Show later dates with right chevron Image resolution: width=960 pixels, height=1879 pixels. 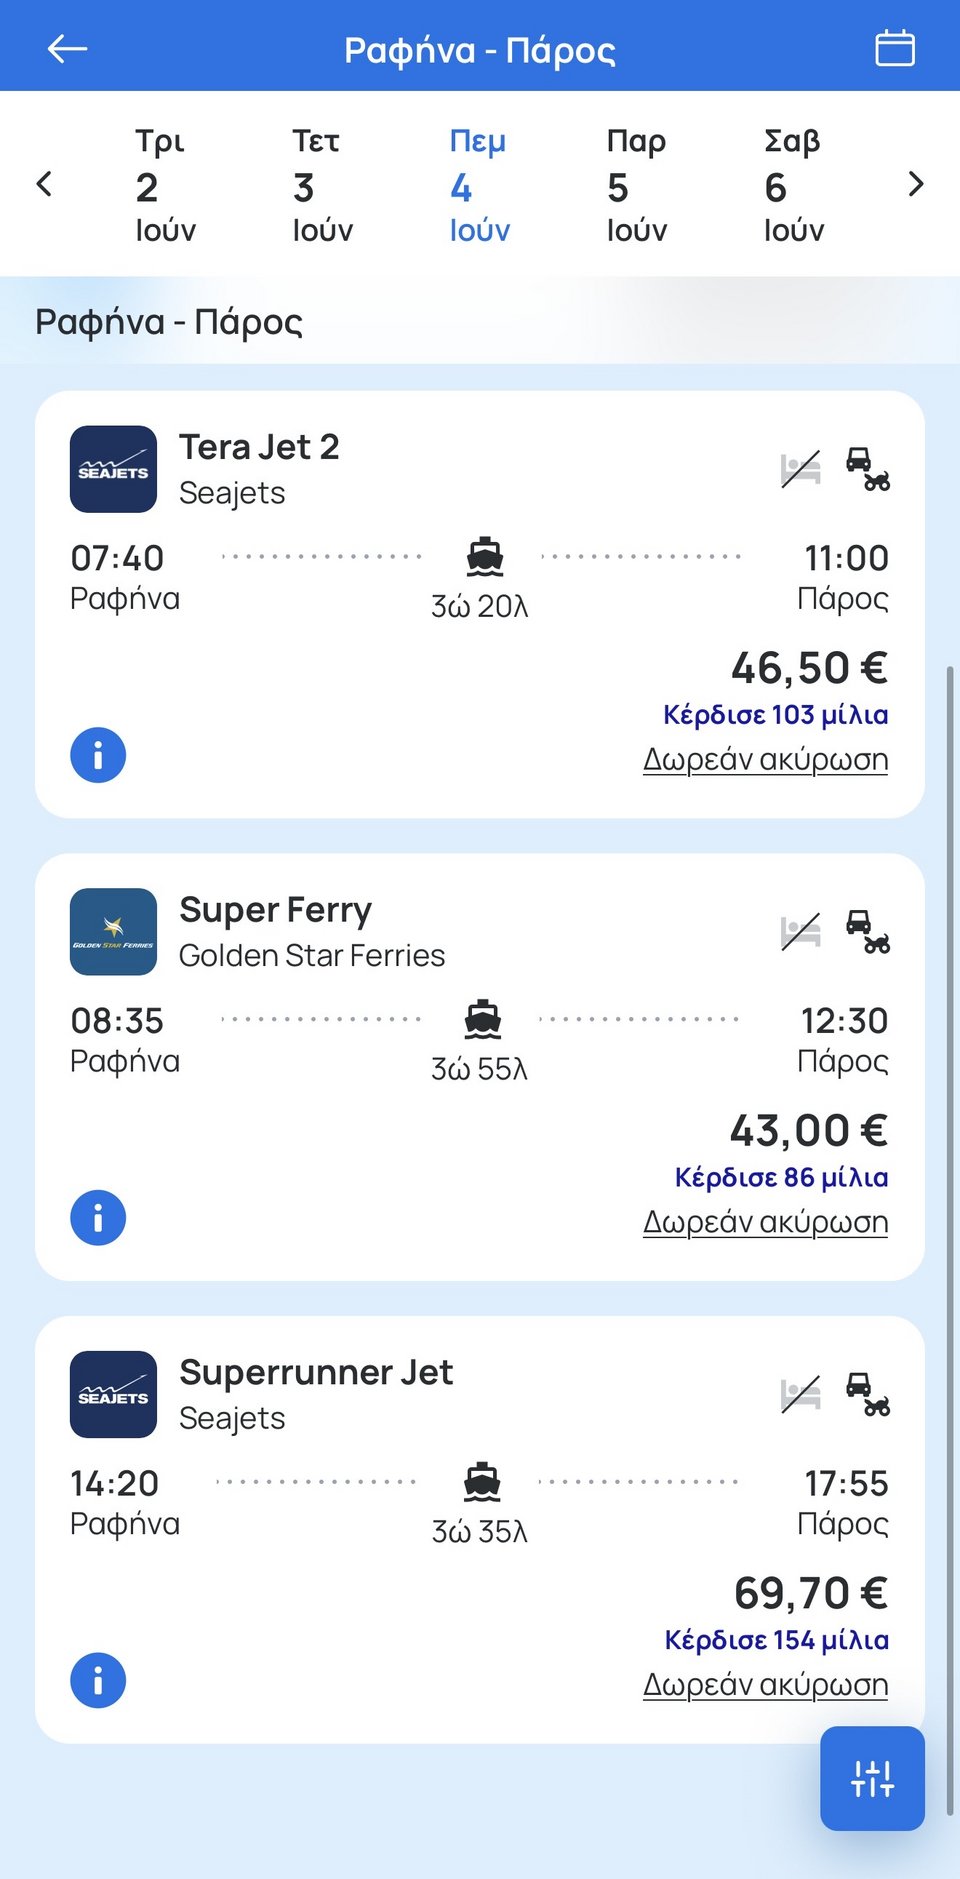(x=915, y=184)
